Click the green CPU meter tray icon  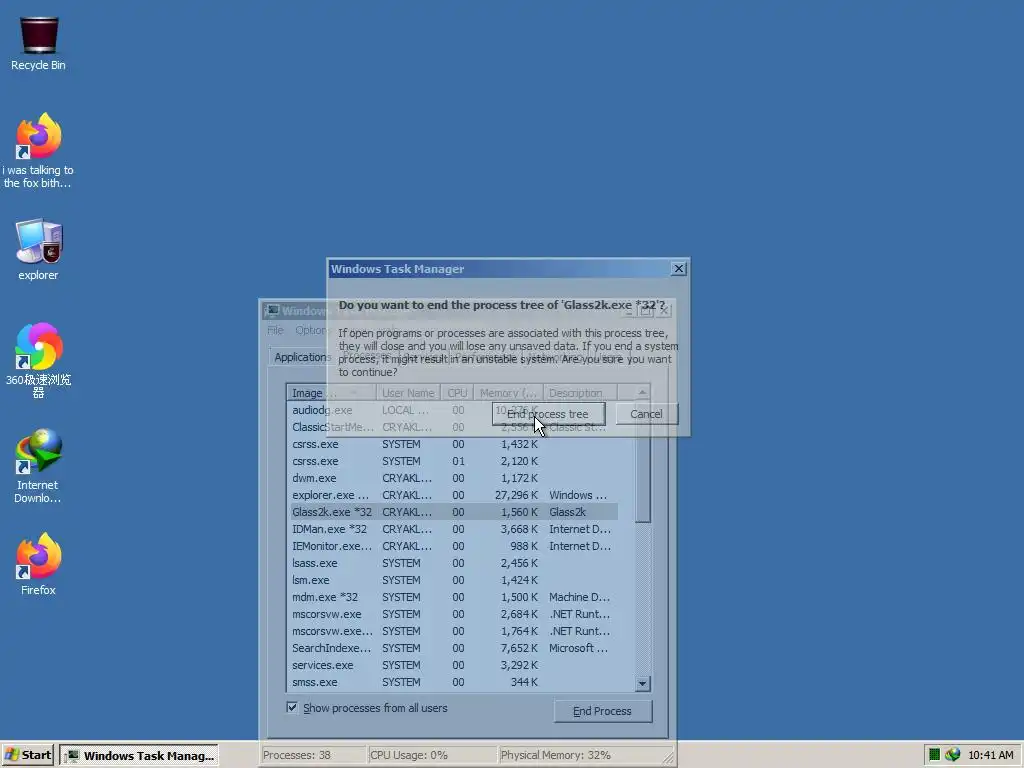[935, 755]
